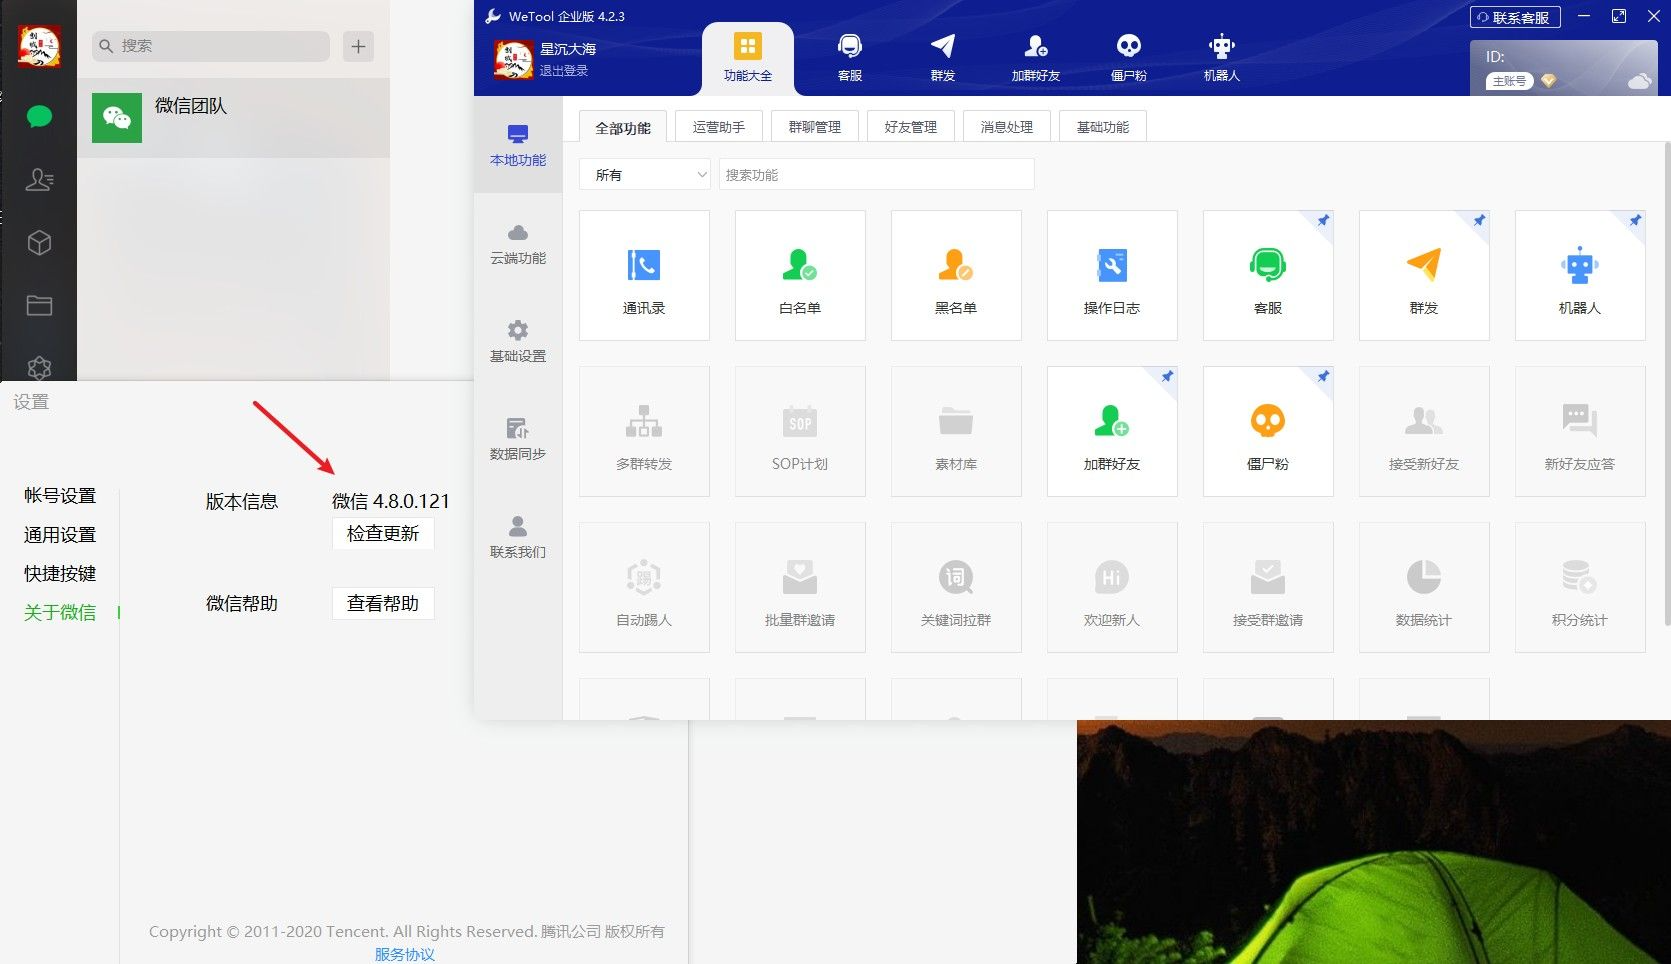Viewport: 1671px width, 964px height.
Task: Open 通讯录 function tile
Action: (644, 275)
